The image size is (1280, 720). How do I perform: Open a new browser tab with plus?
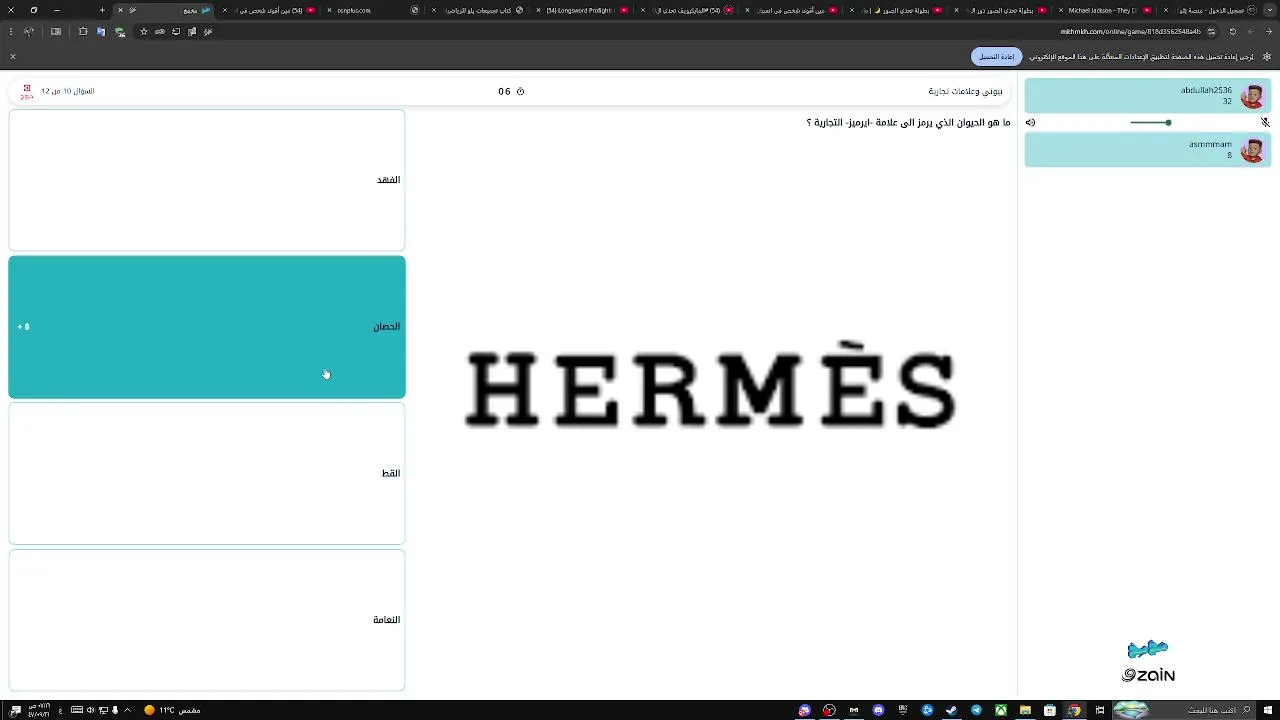coord(102,10)
